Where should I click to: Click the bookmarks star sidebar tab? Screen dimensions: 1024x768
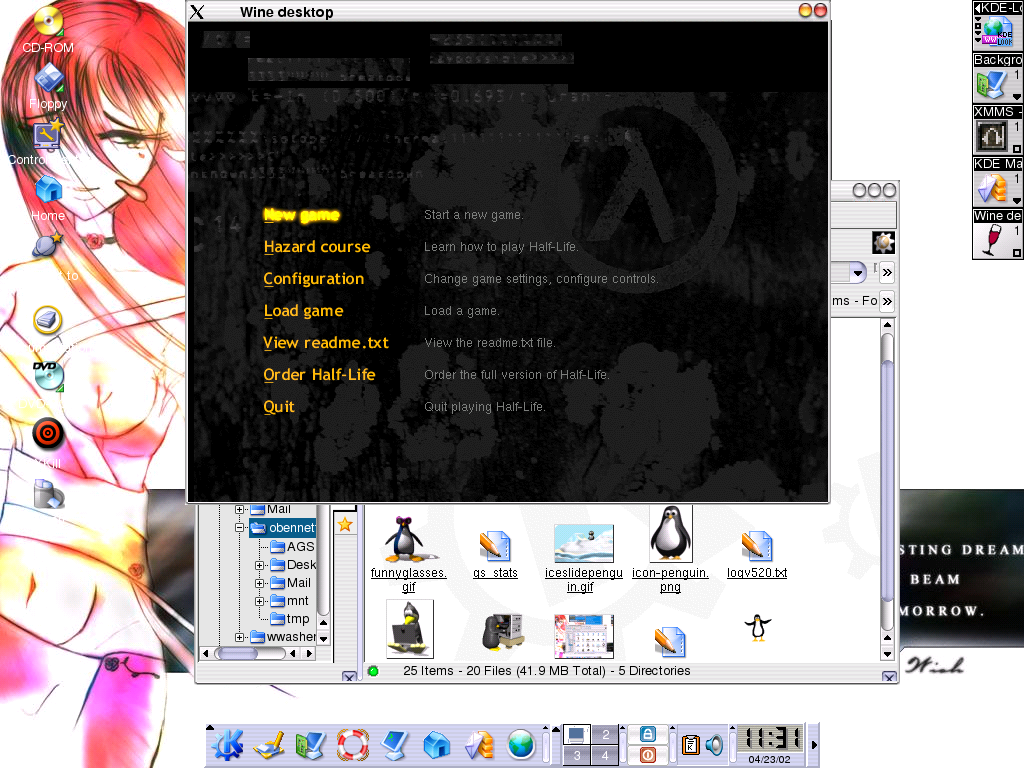pyautogui.click(x=345, y=524)
